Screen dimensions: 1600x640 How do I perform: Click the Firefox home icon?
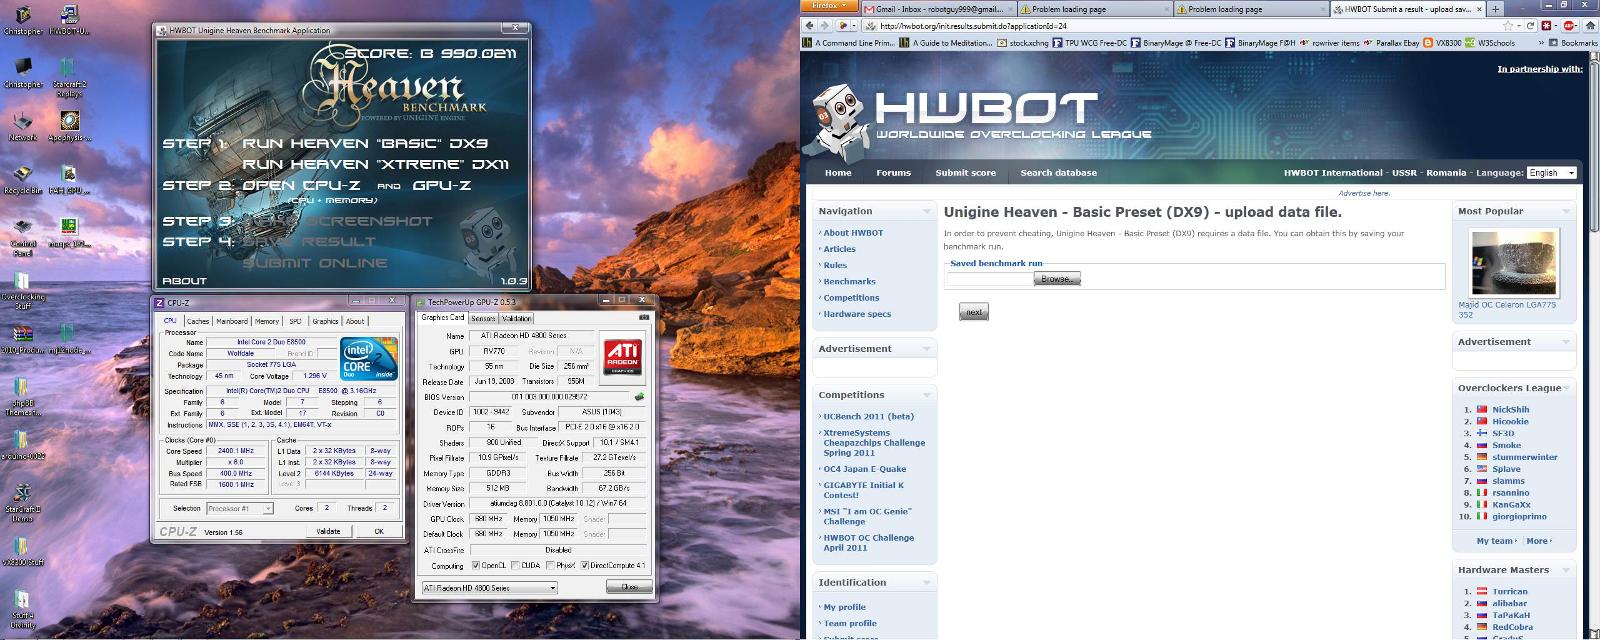coord(1590,25)
